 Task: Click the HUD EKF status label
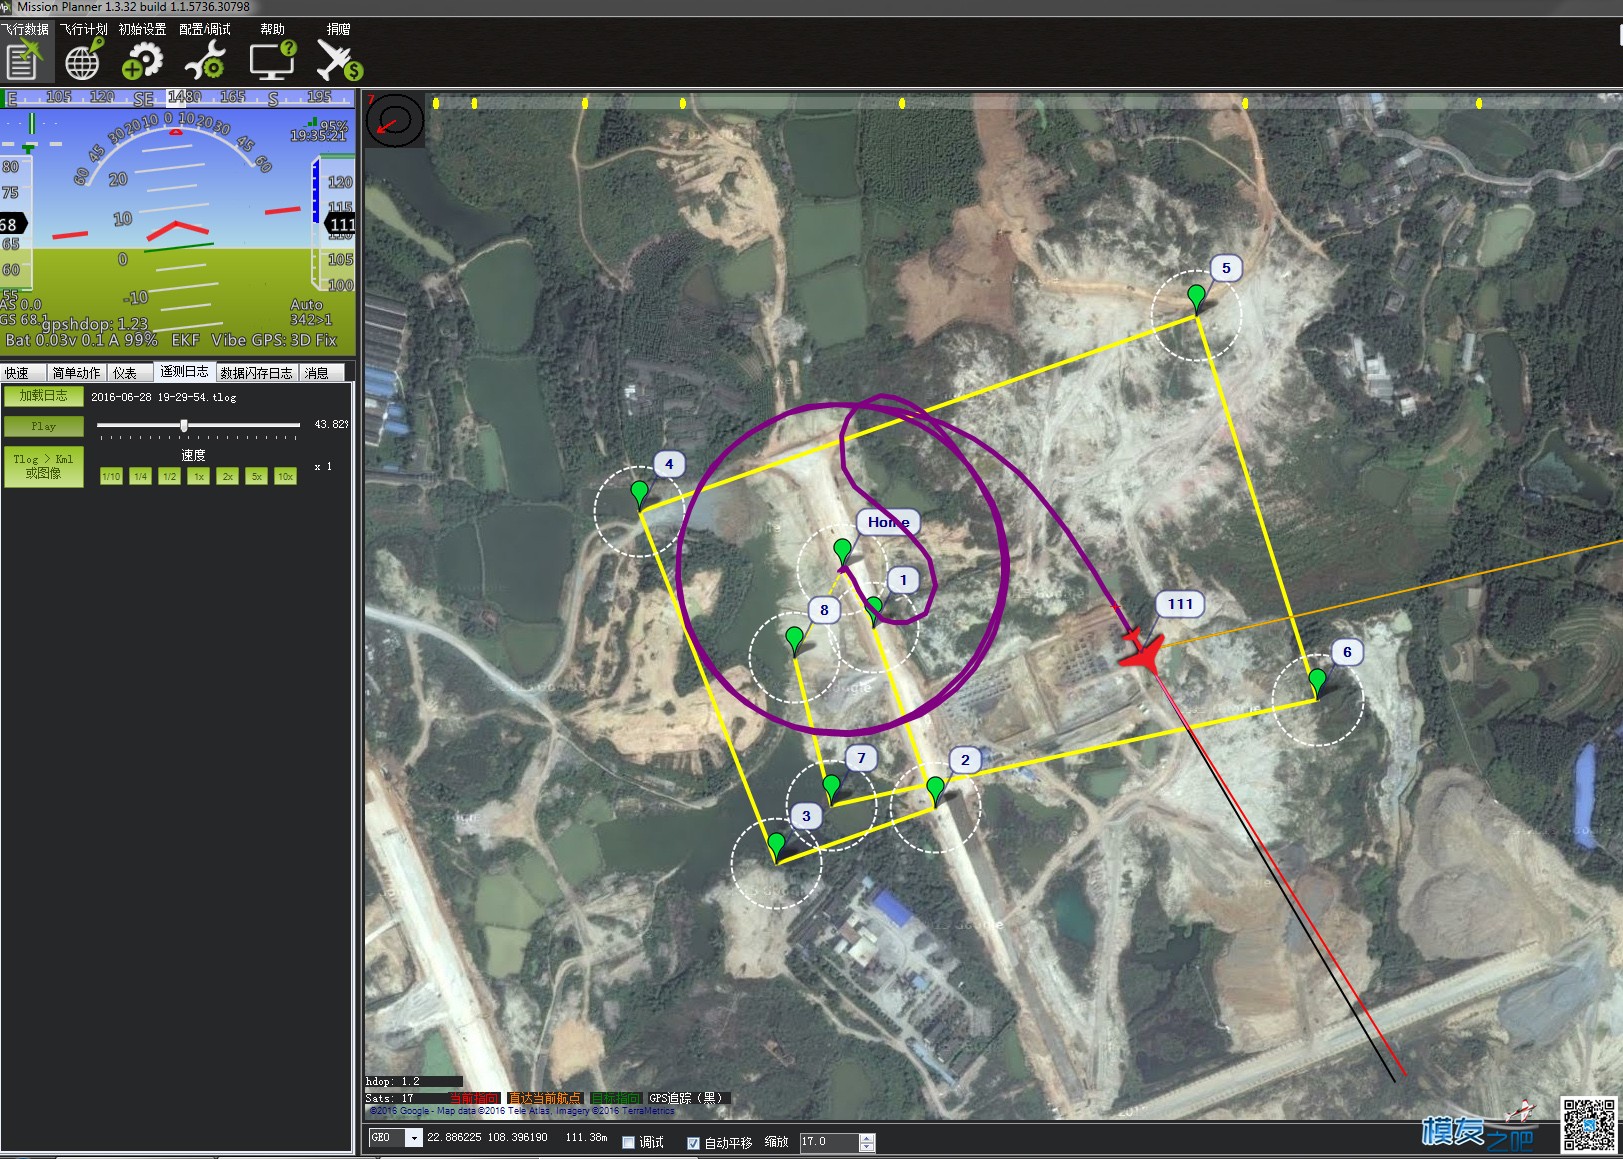(185, 340)
